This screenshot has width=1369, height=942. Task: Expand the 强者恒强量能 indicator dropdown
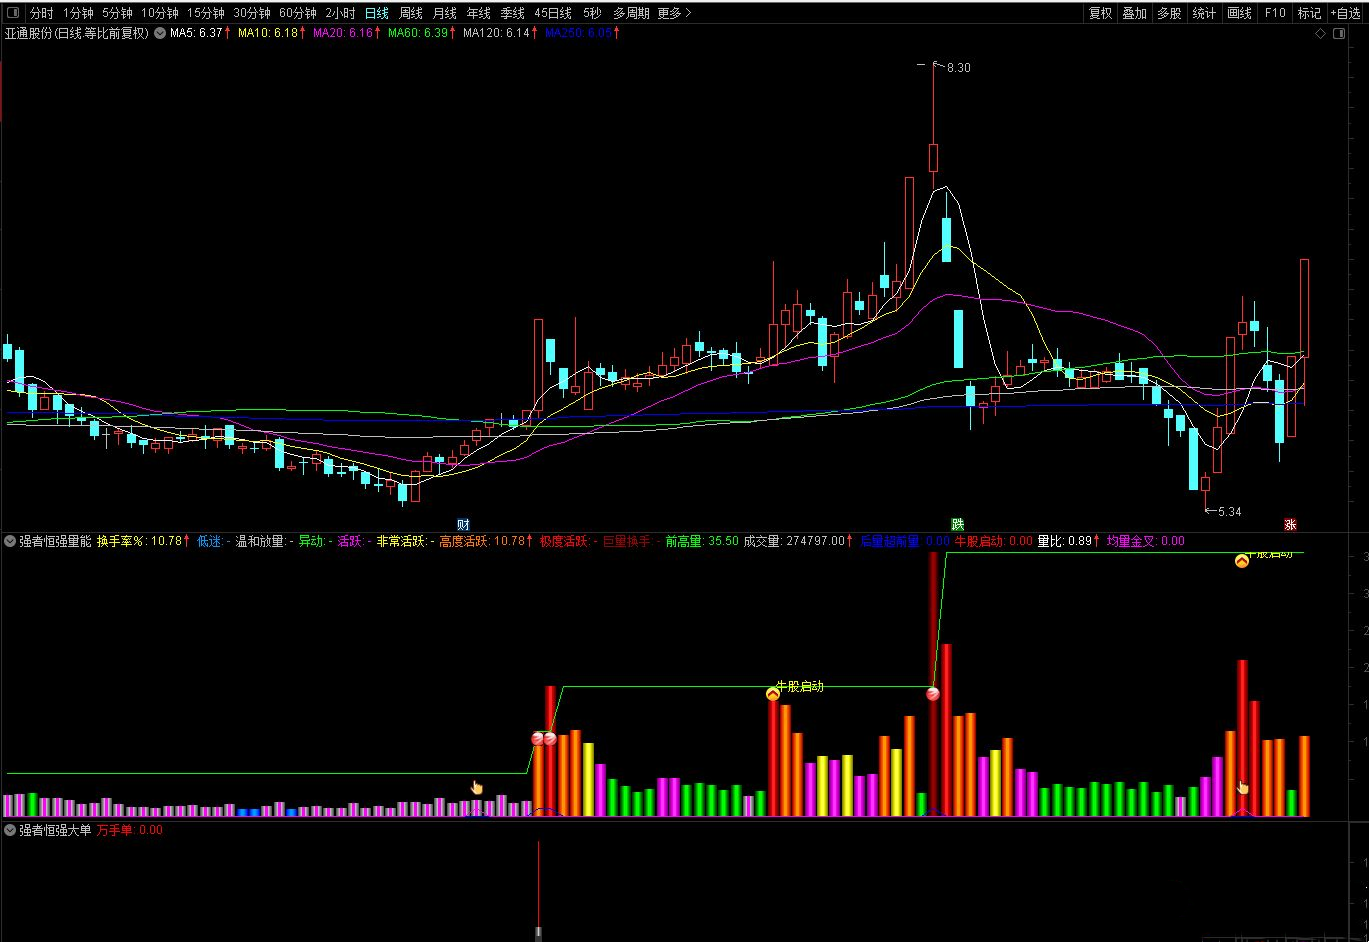10,541
